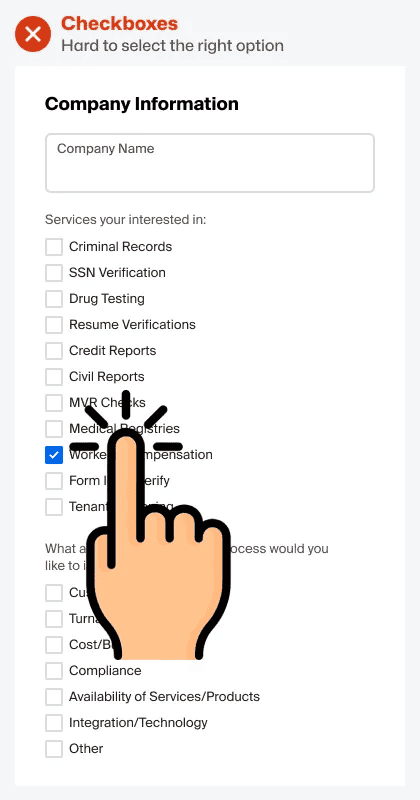Viewport: 420px width, 800px height.
Task: Check the Compliance checkbox
Action: (x=54, y=671)
